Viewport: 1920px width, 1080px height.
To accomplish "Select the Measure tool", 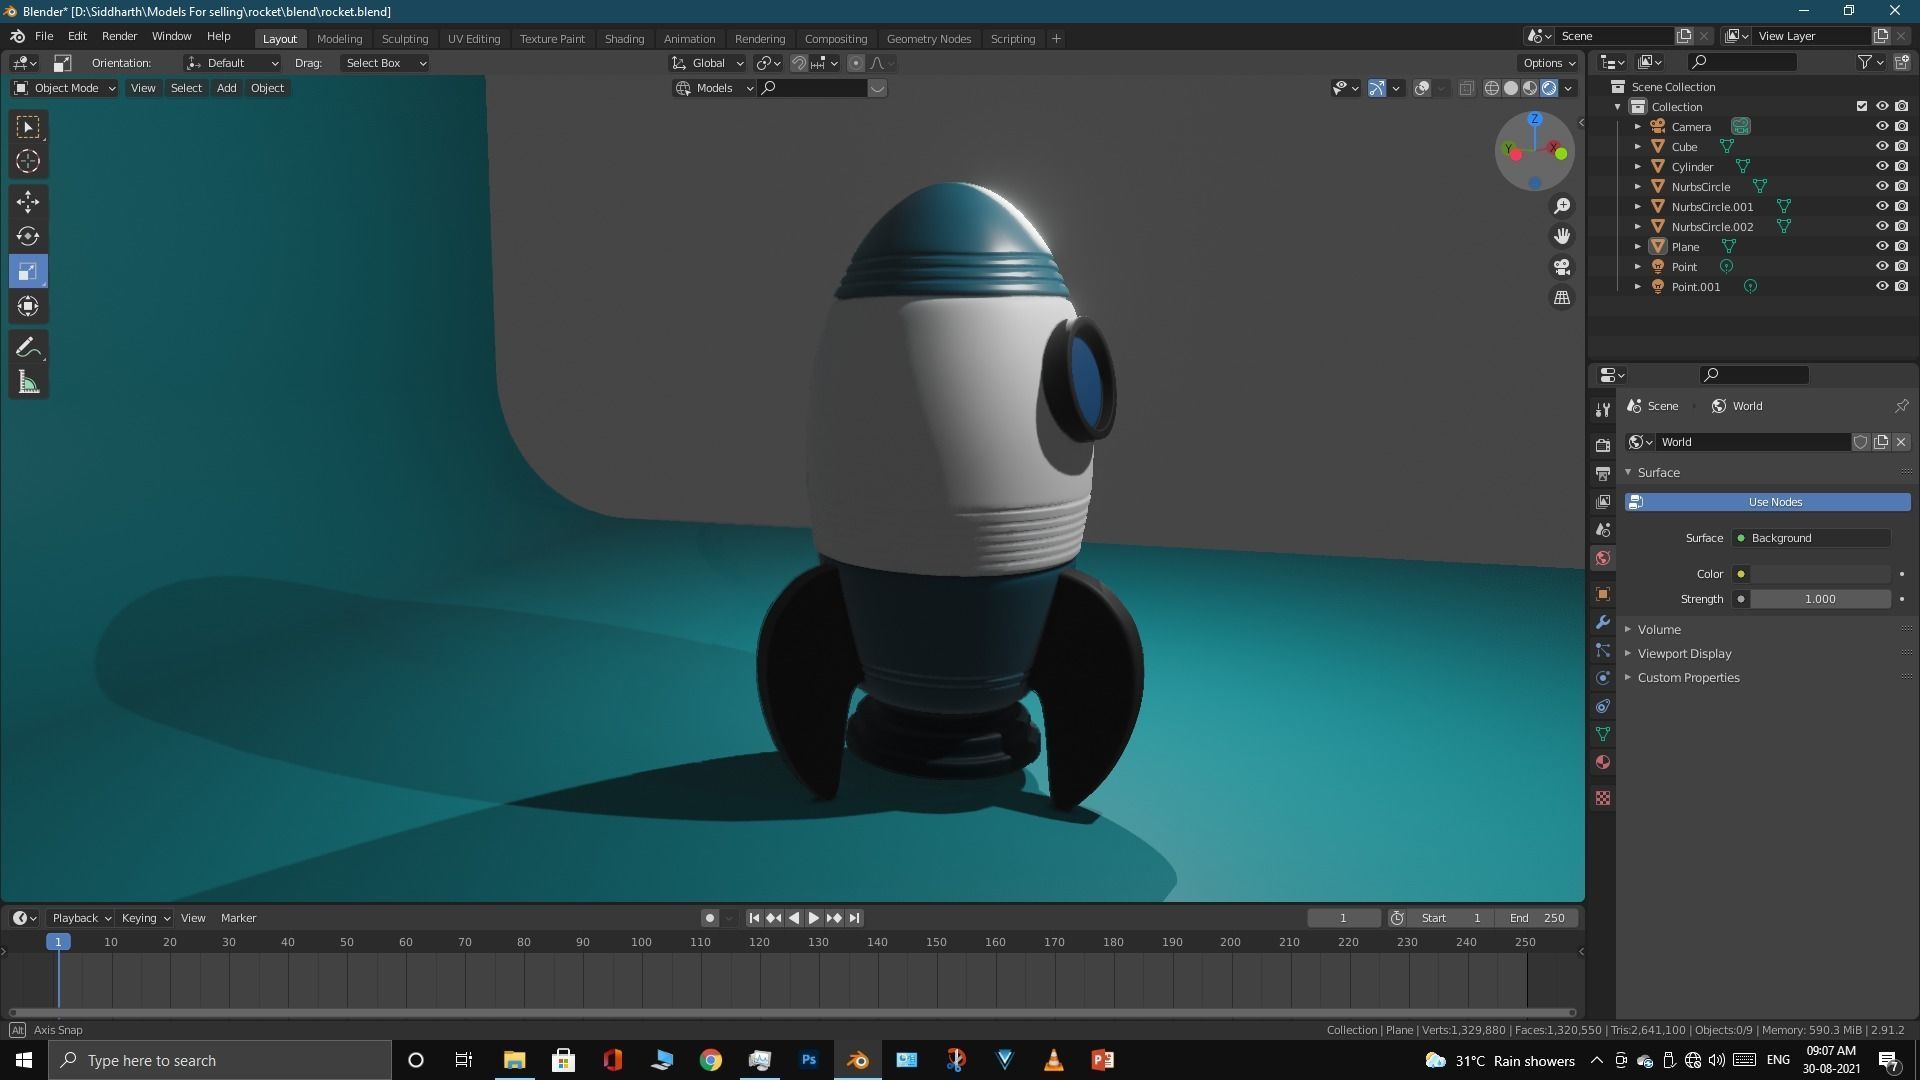I will 28,383.
